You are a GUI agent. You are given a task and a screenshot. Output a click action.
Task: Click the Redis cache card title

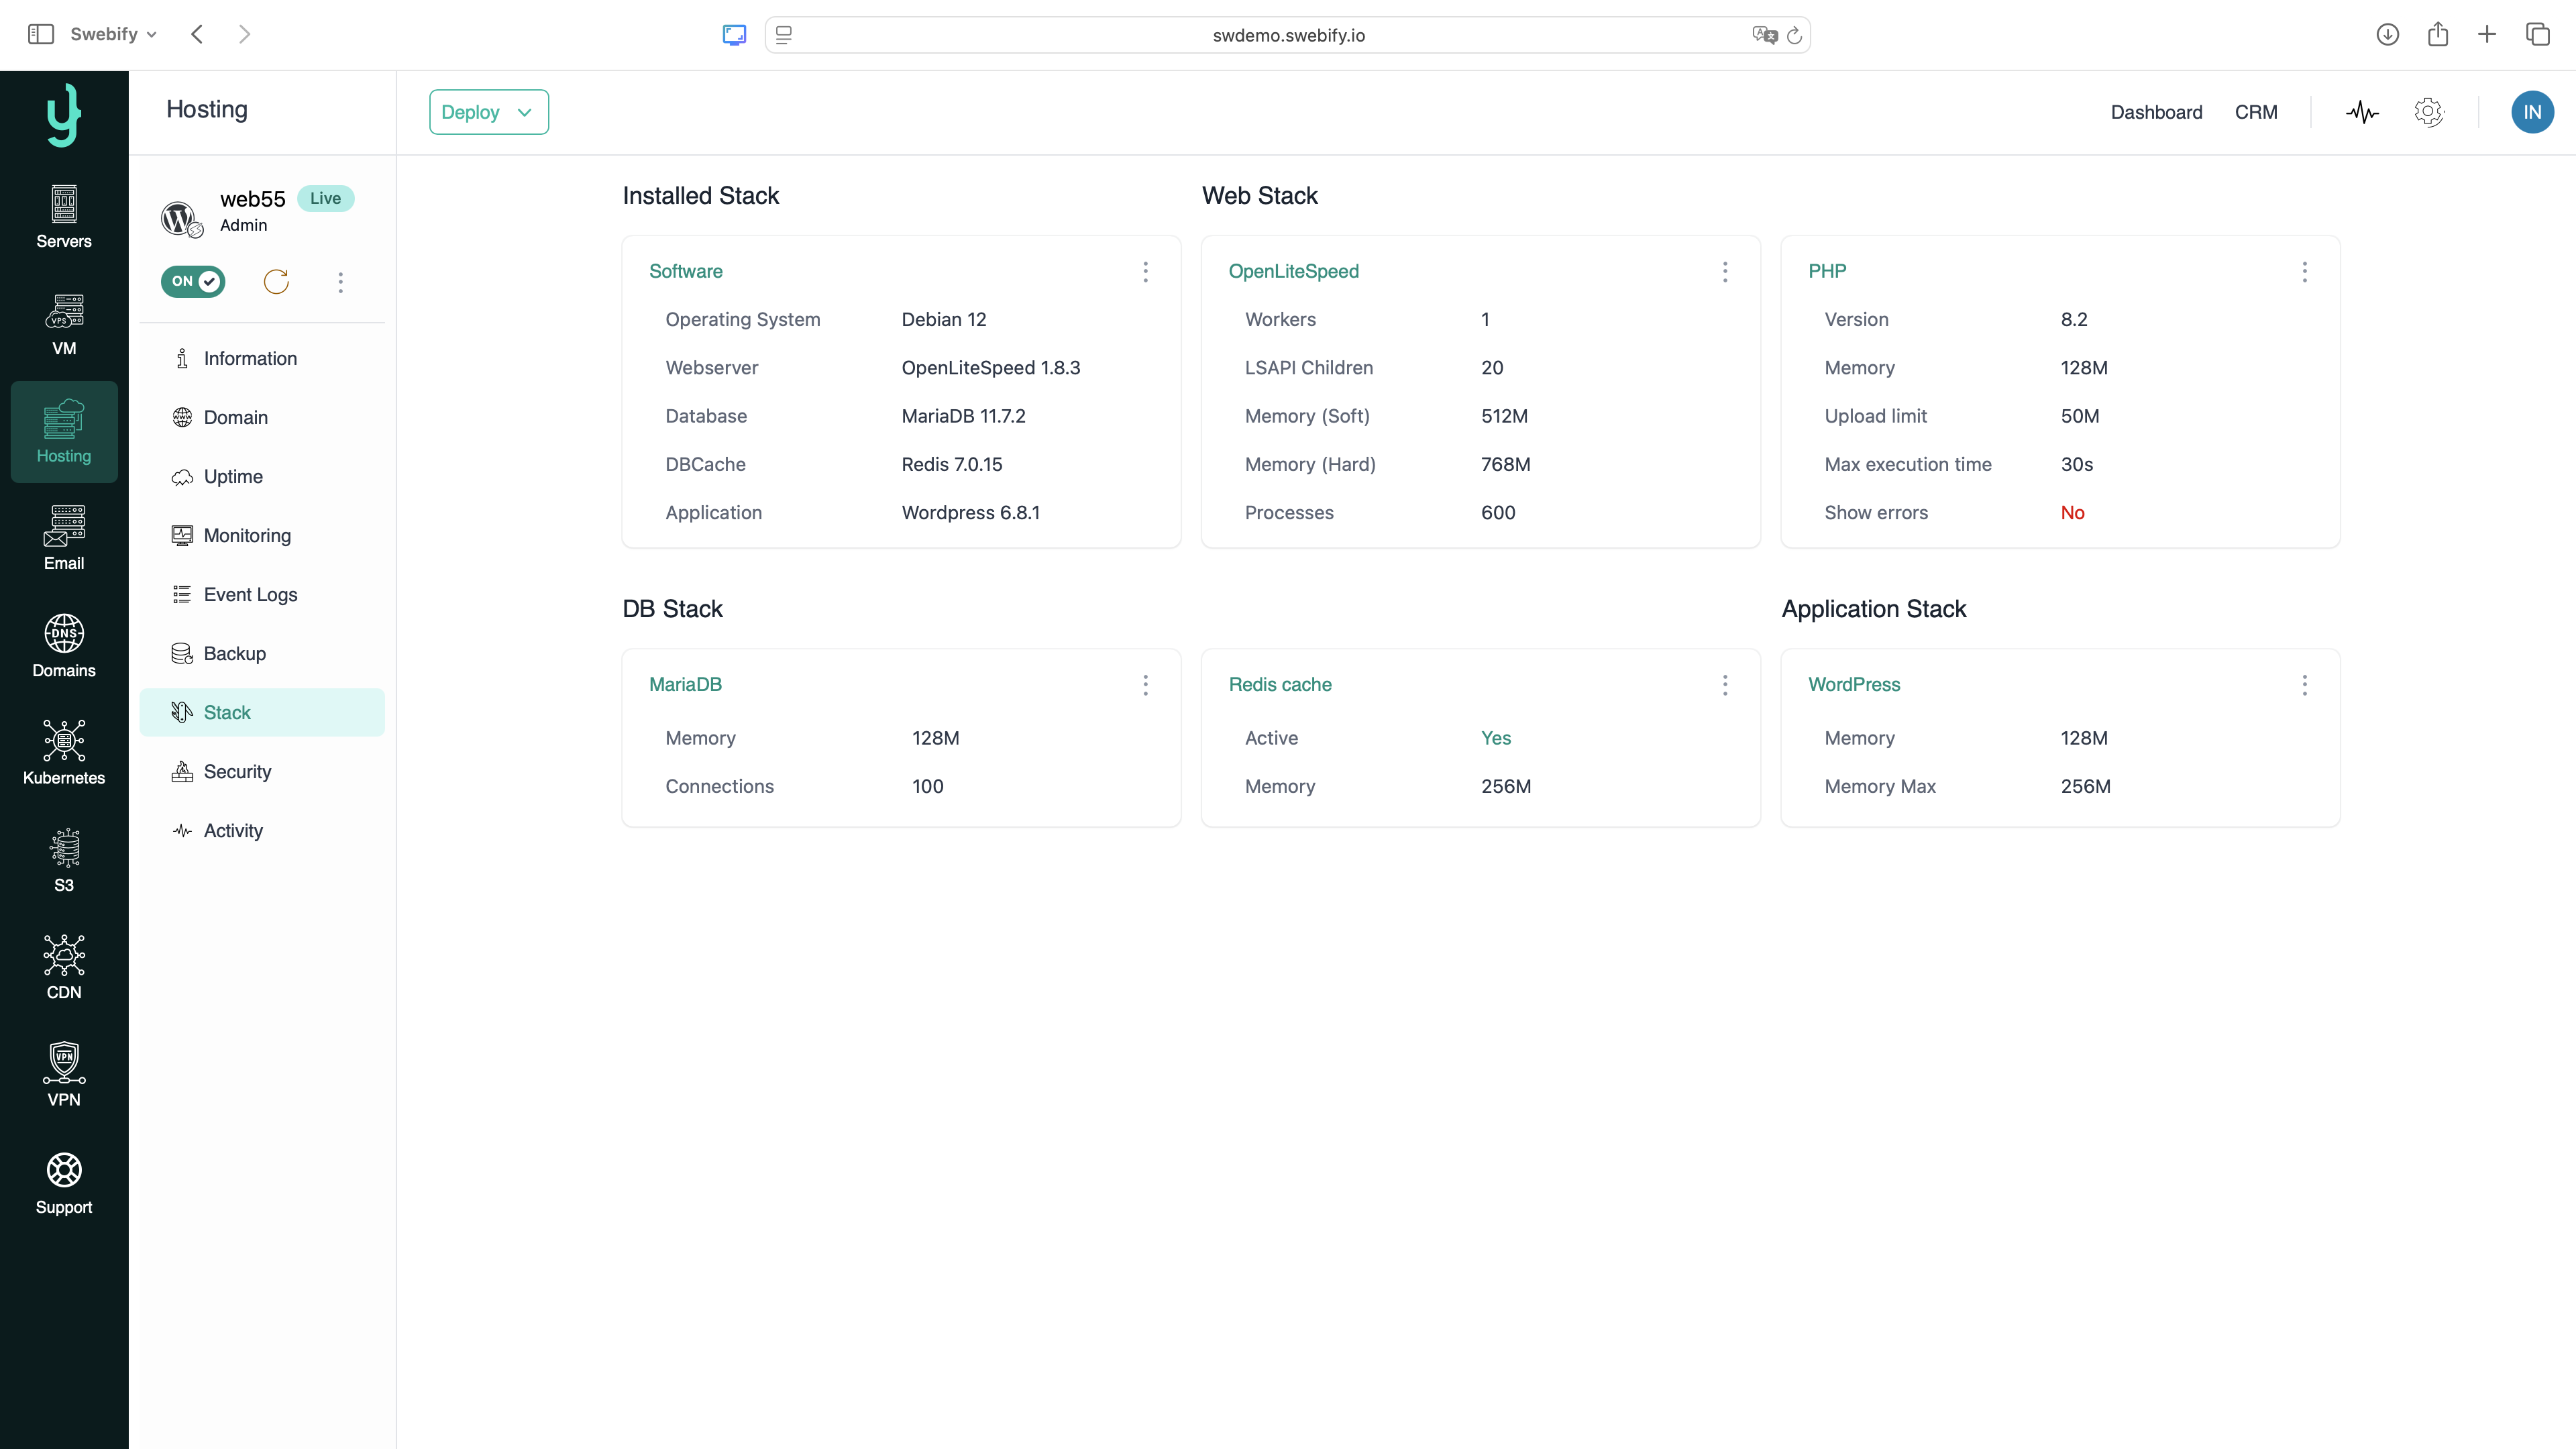pos(1280,684)
